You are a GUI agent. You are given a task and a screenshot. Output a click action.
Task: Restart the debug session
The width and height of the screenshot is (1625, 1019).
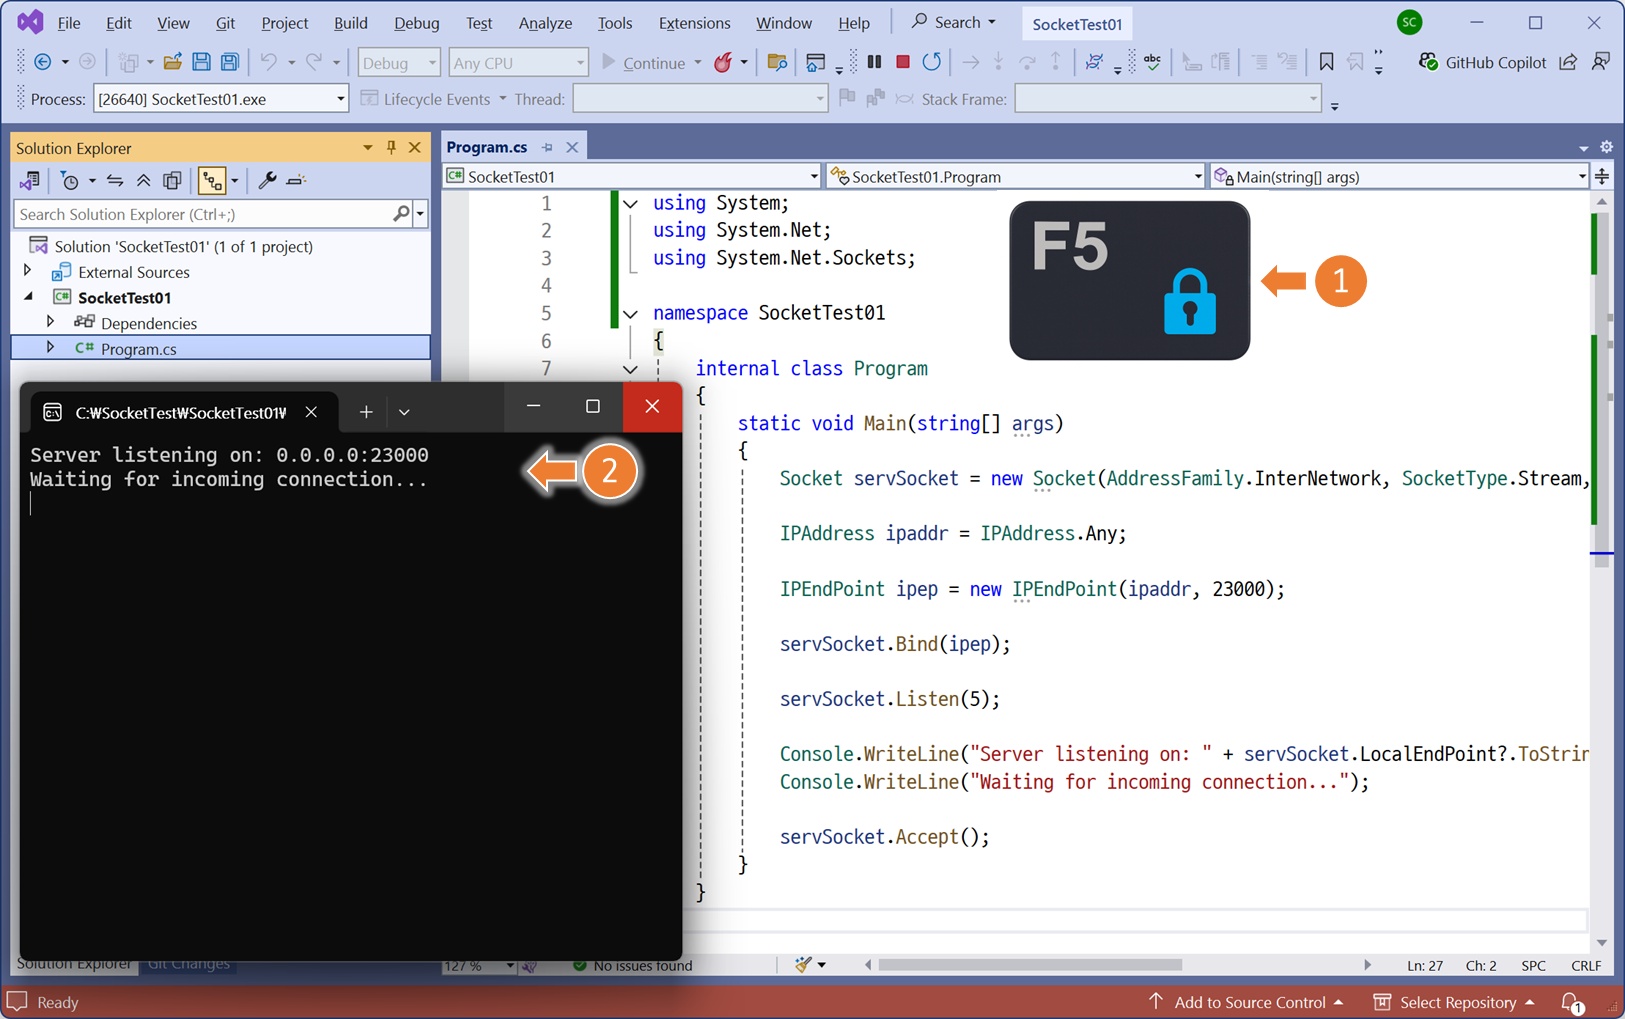(932, 62)
